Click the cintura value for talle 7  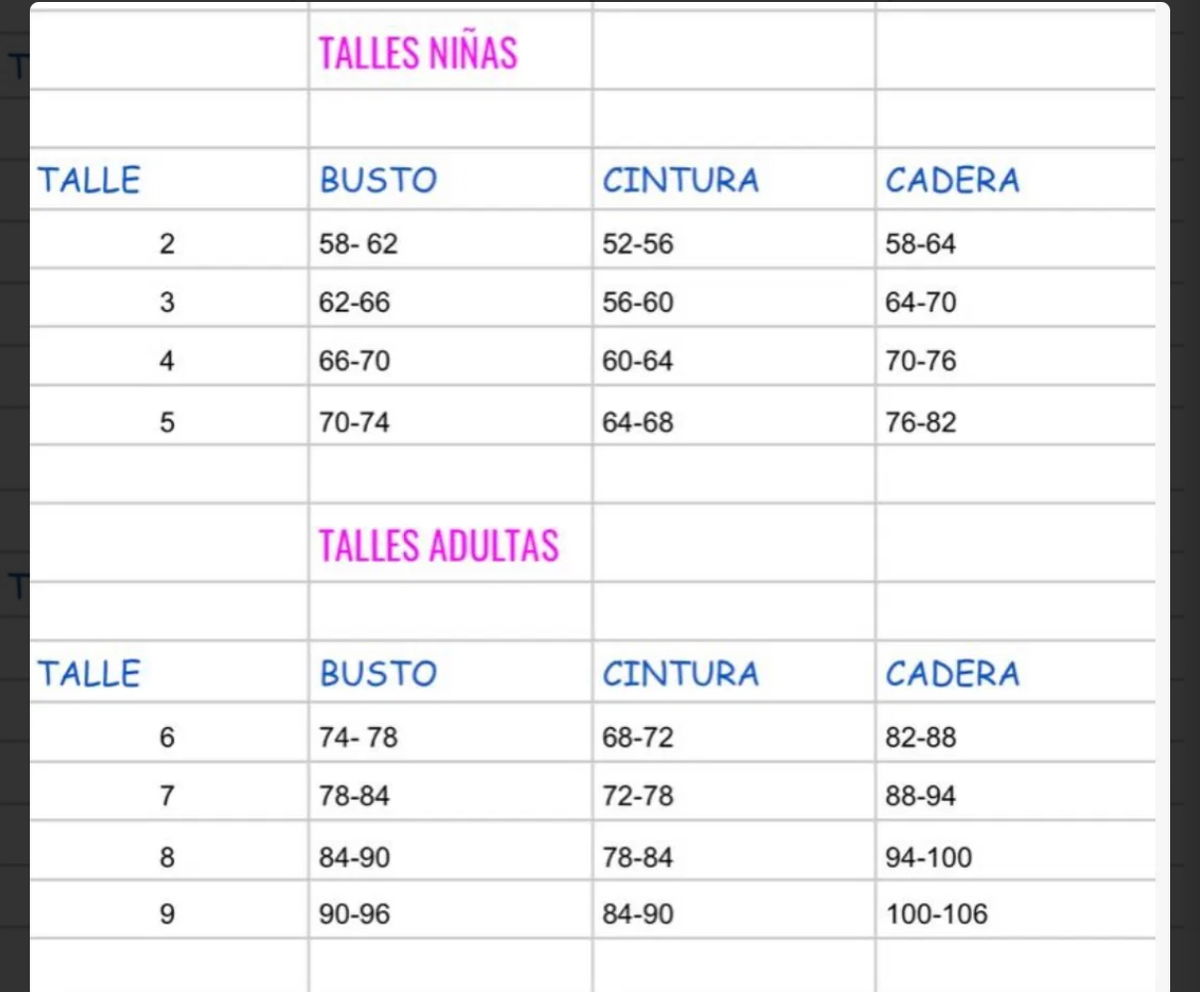tap(638, 796)
